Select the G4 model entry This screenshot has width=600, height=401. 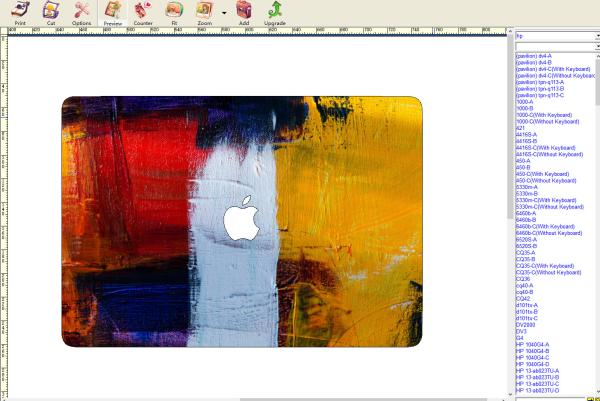click(x=520, y=338)
